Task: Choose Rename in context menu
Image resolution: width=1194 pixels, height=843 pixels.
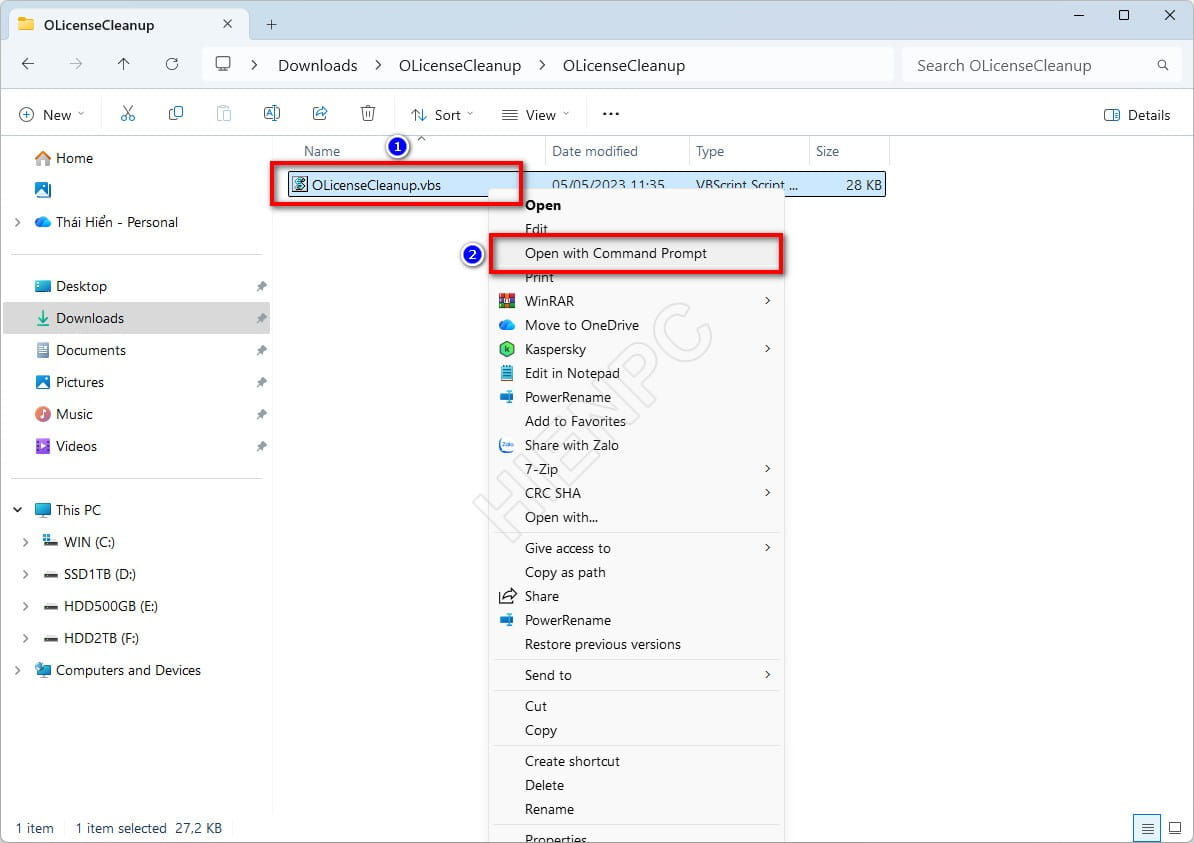Action: point(636,809)
